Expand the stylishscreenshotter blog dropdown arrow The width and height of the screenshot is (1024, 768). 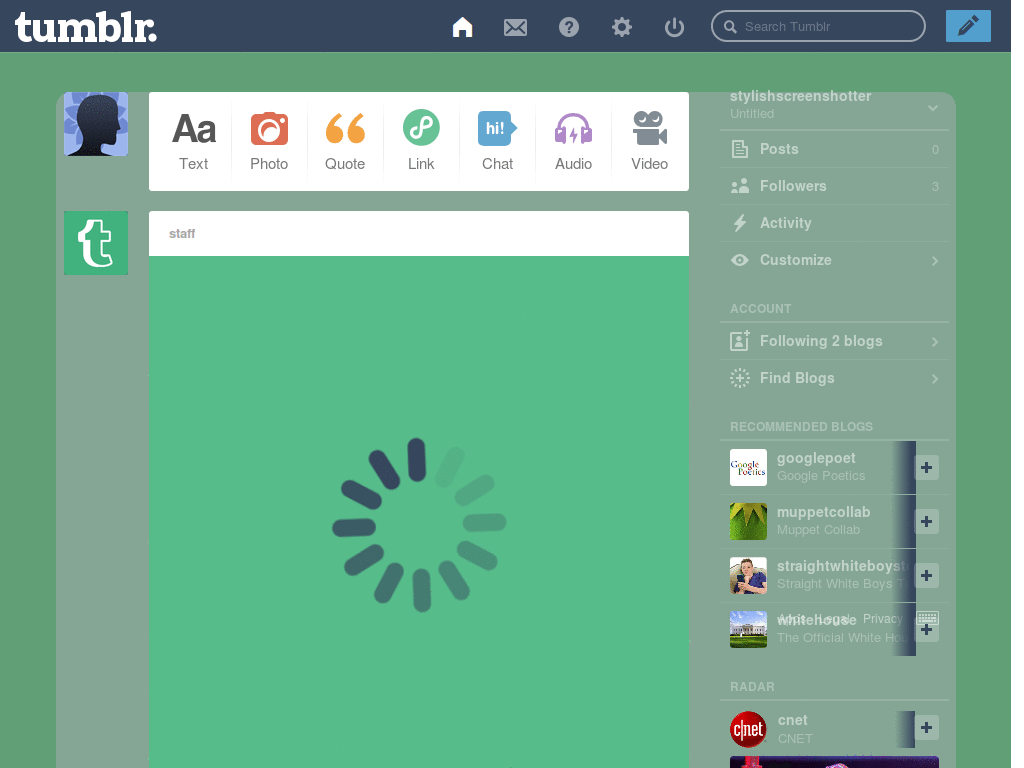point(933,108)
